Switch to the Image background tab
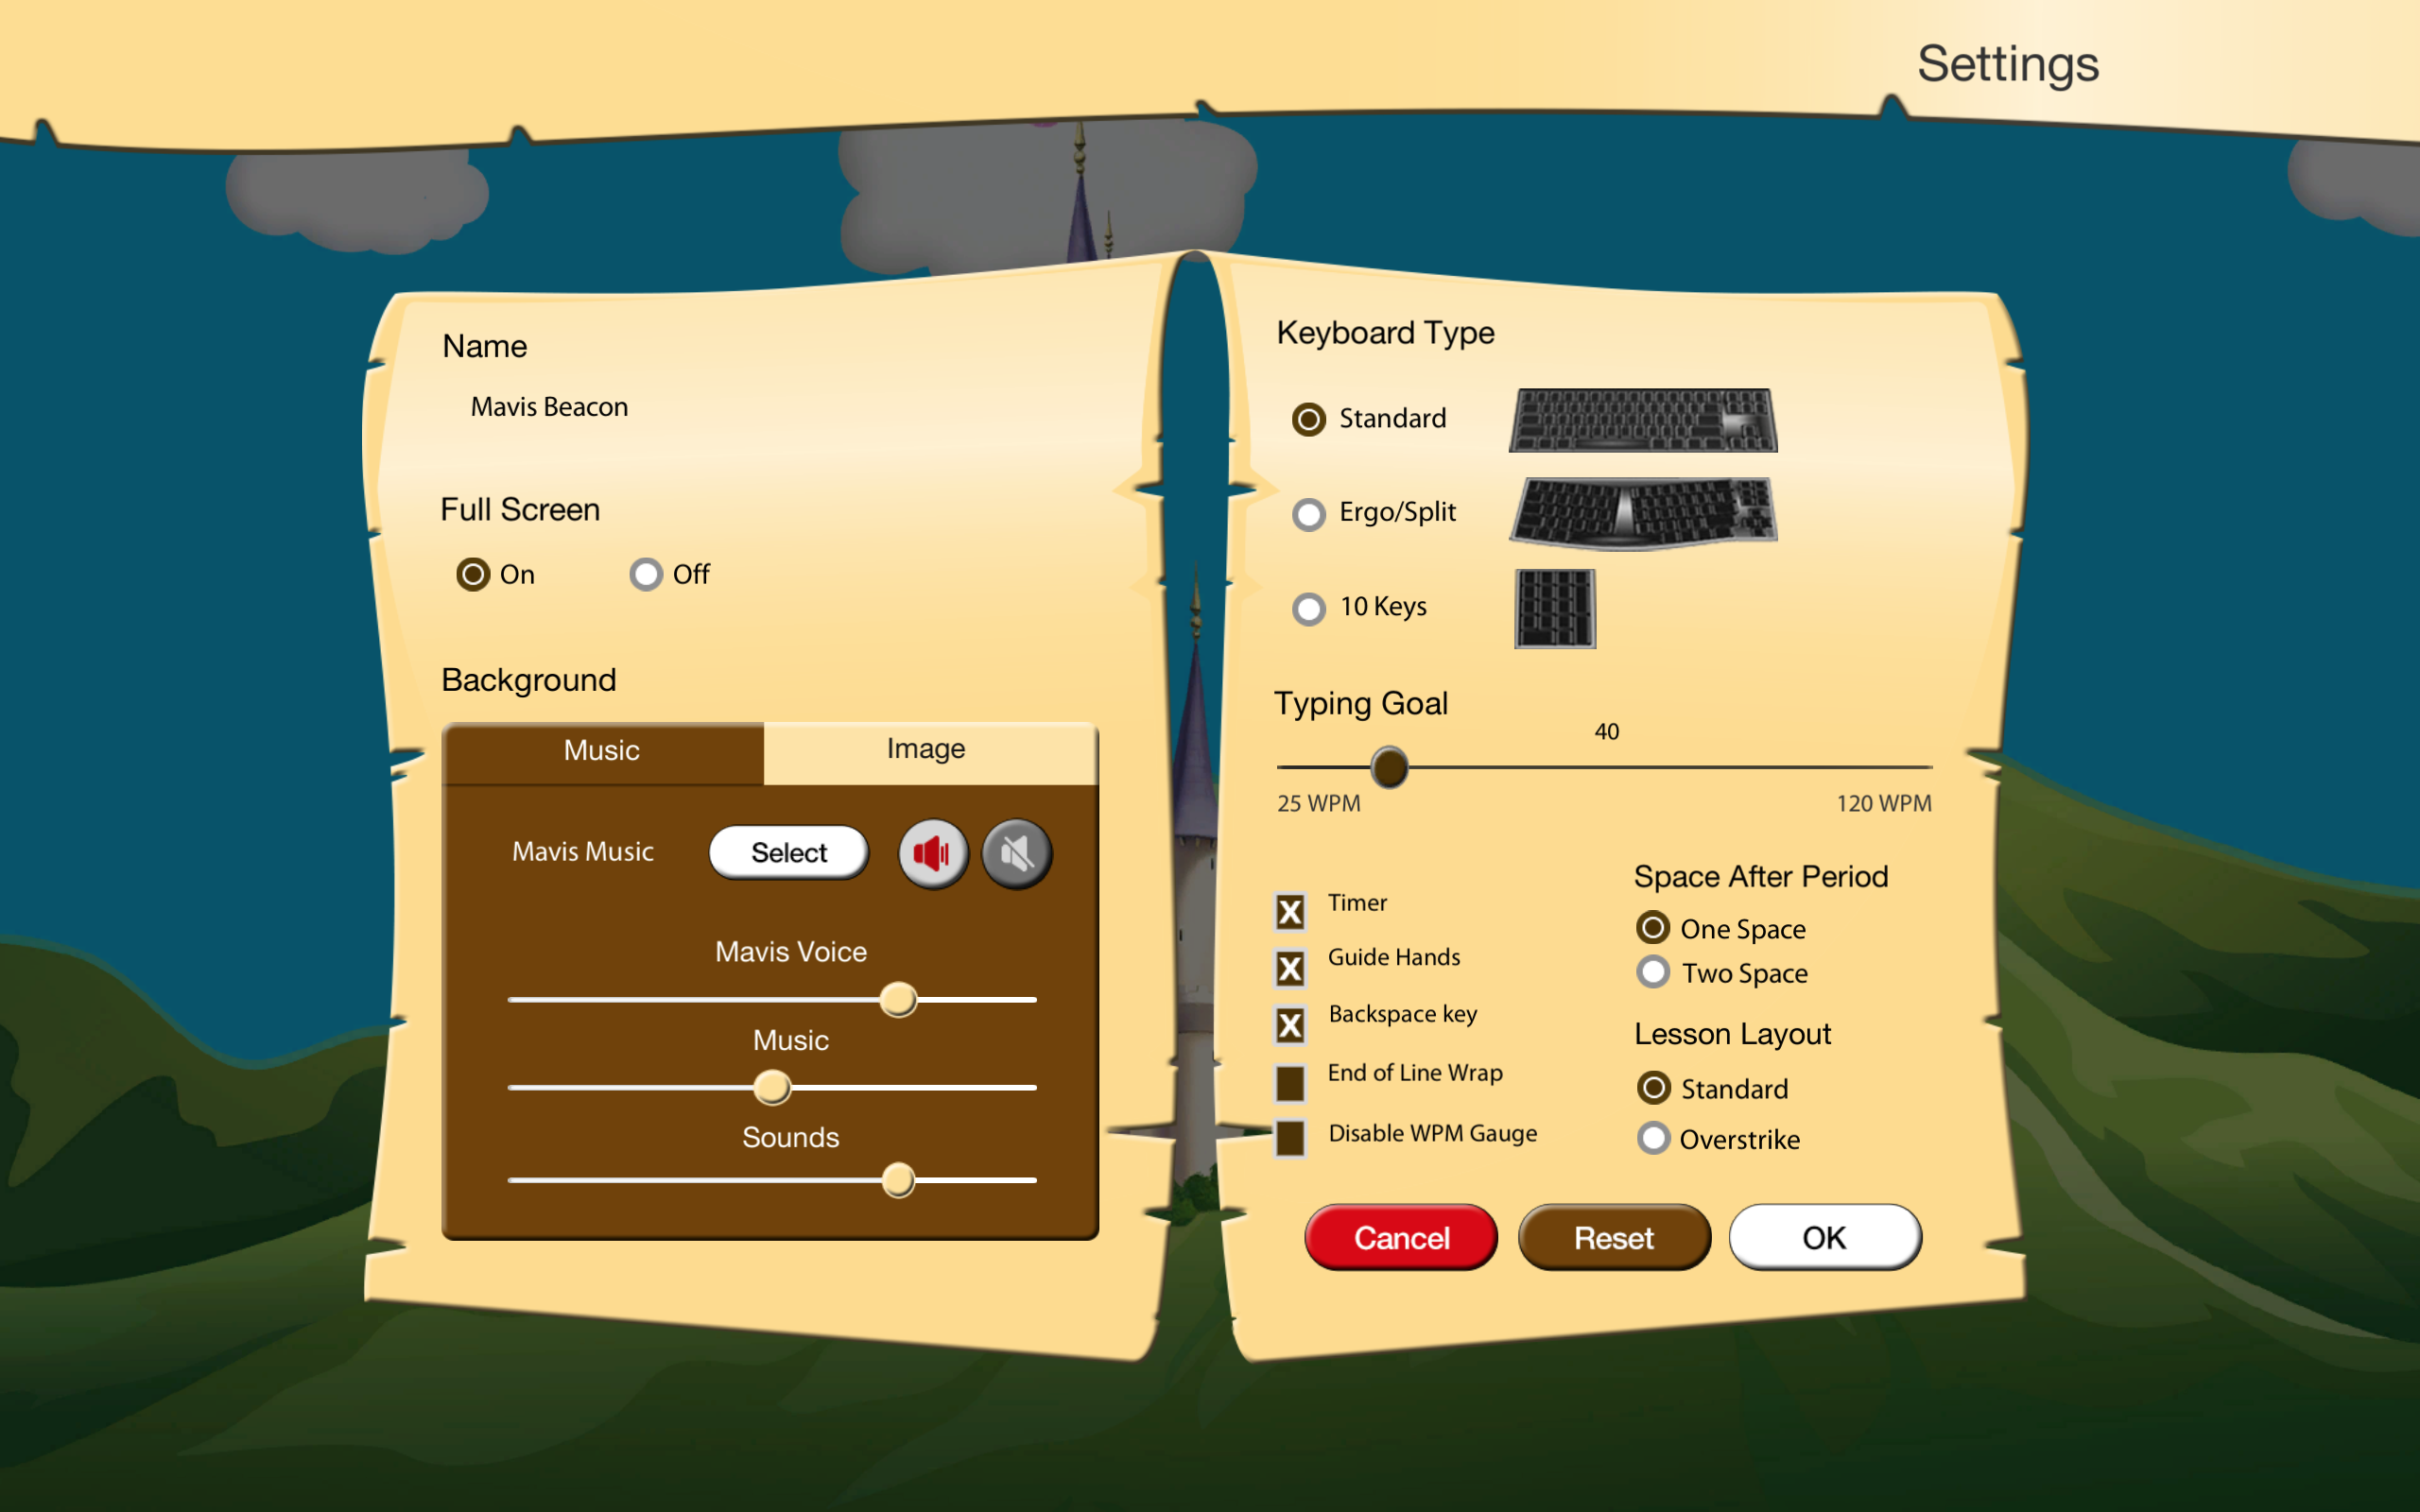Screen dimensions: 2420x1512 pyautogui.click(x=922, y=750)
